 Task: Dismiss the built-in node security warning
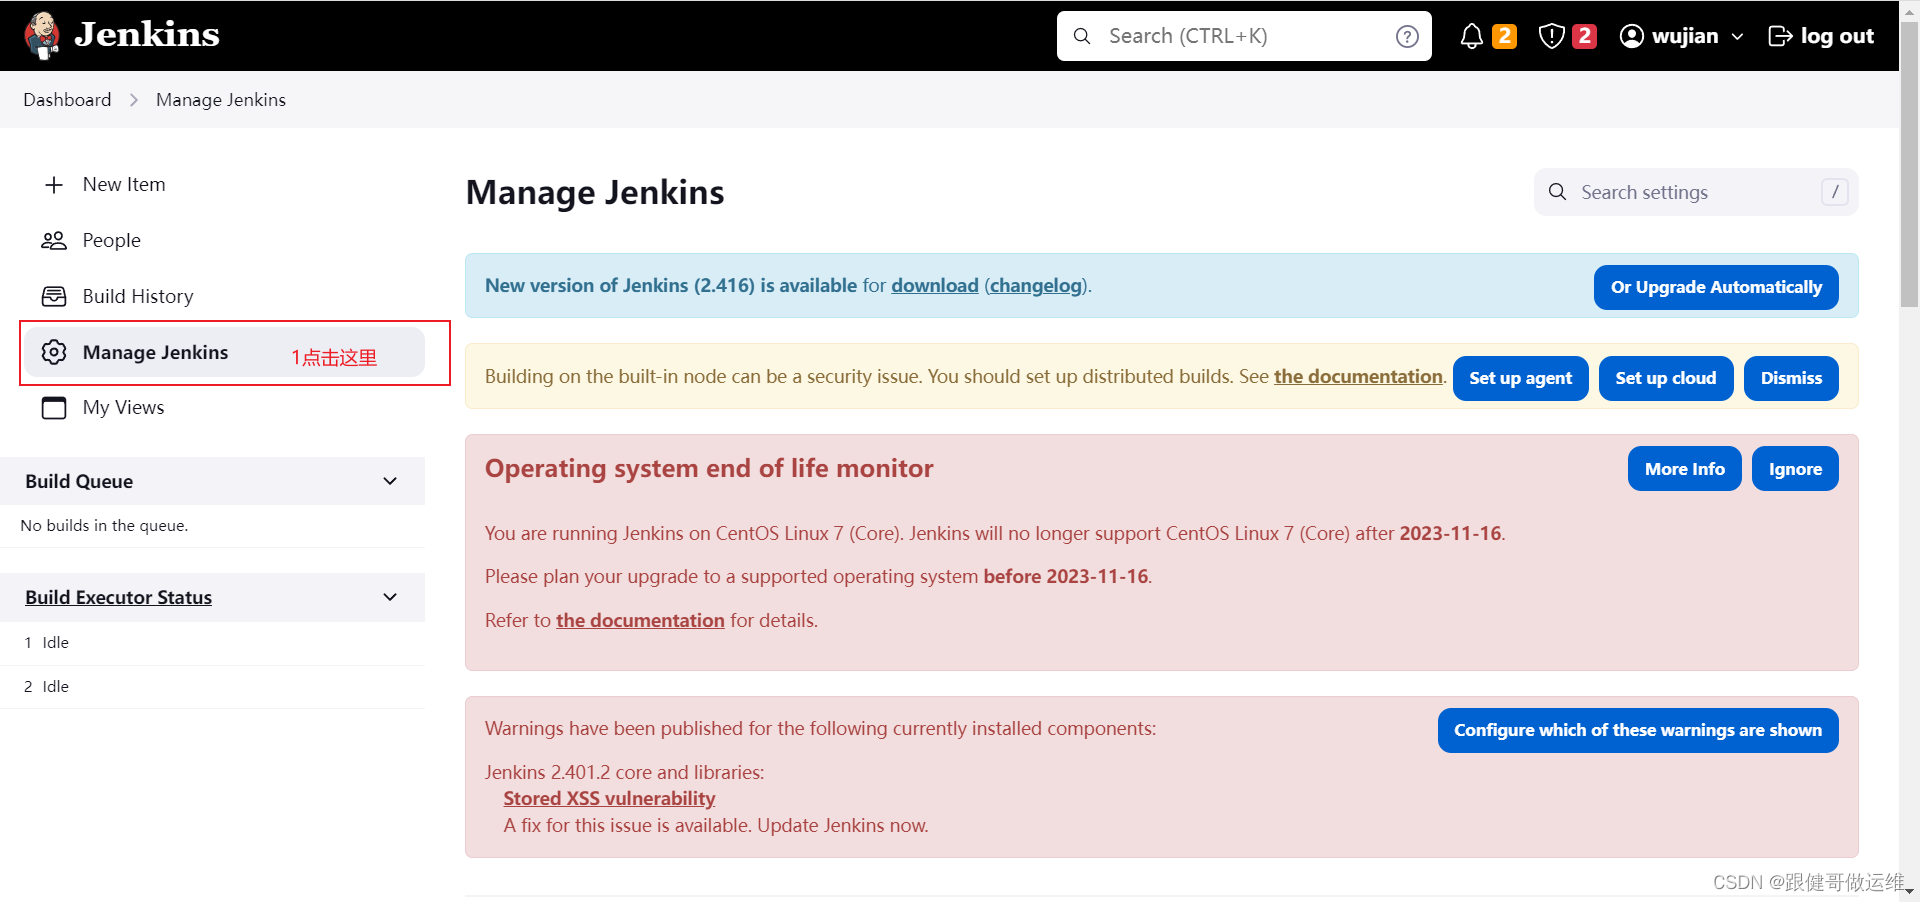tap(1791, 379)
